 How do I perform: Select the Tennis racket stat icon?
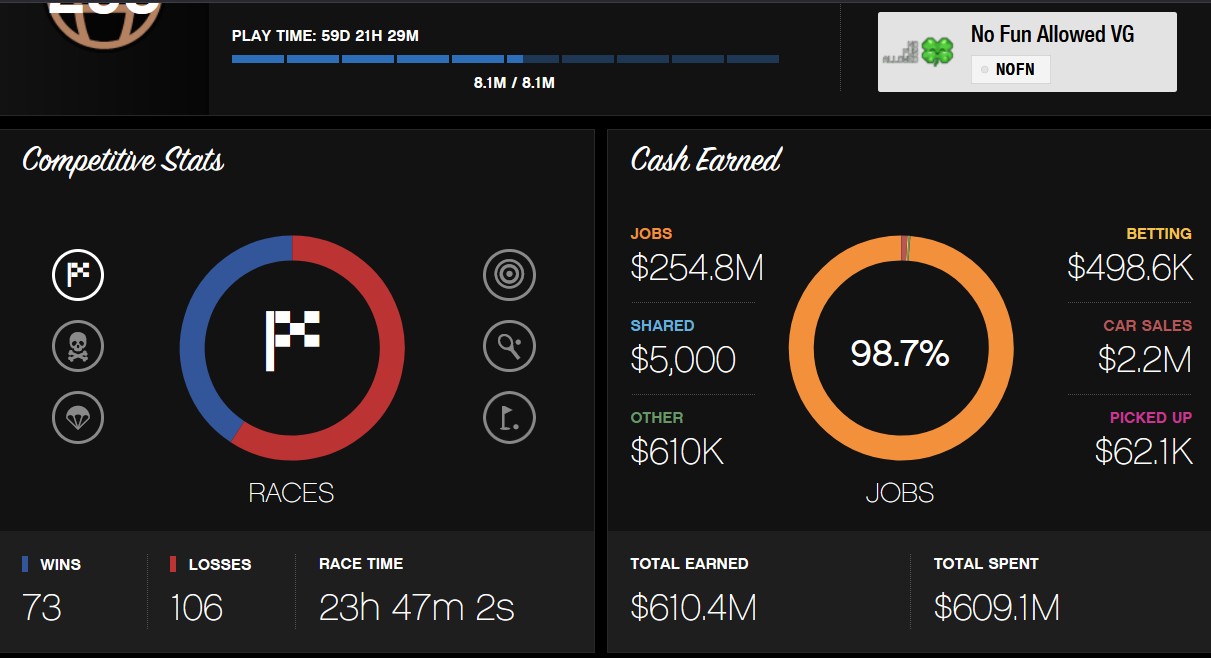click(x=510, y=346)
